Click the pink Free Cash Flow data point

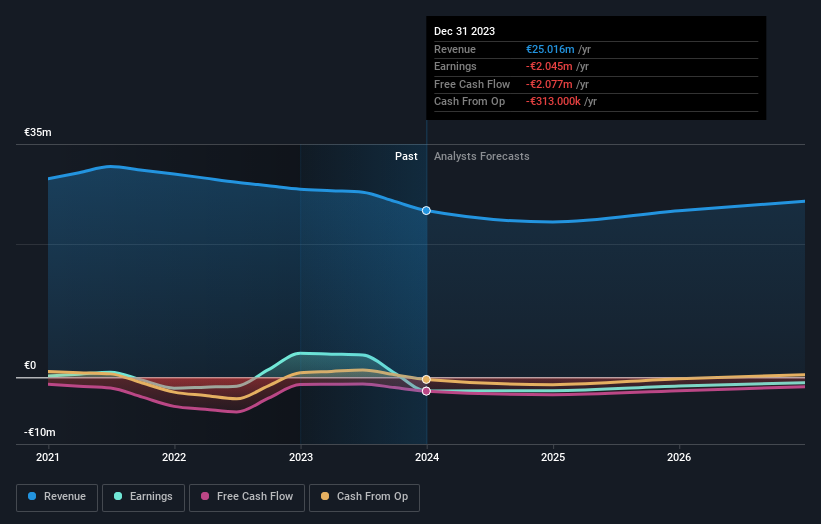pyautogui.click(x=426, y=391)
